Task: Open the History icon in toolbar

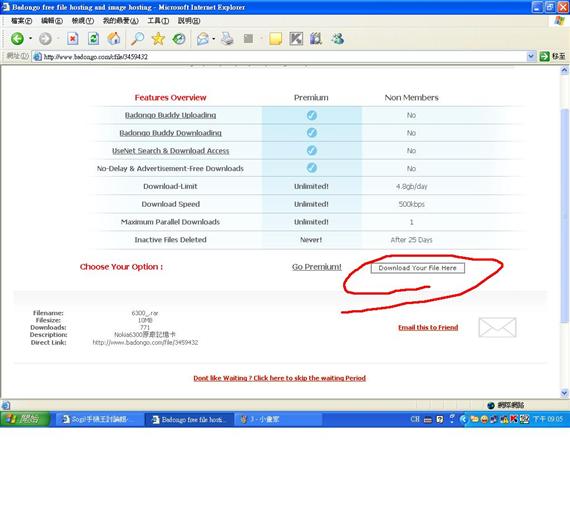Action: click(x=179, y=39)
